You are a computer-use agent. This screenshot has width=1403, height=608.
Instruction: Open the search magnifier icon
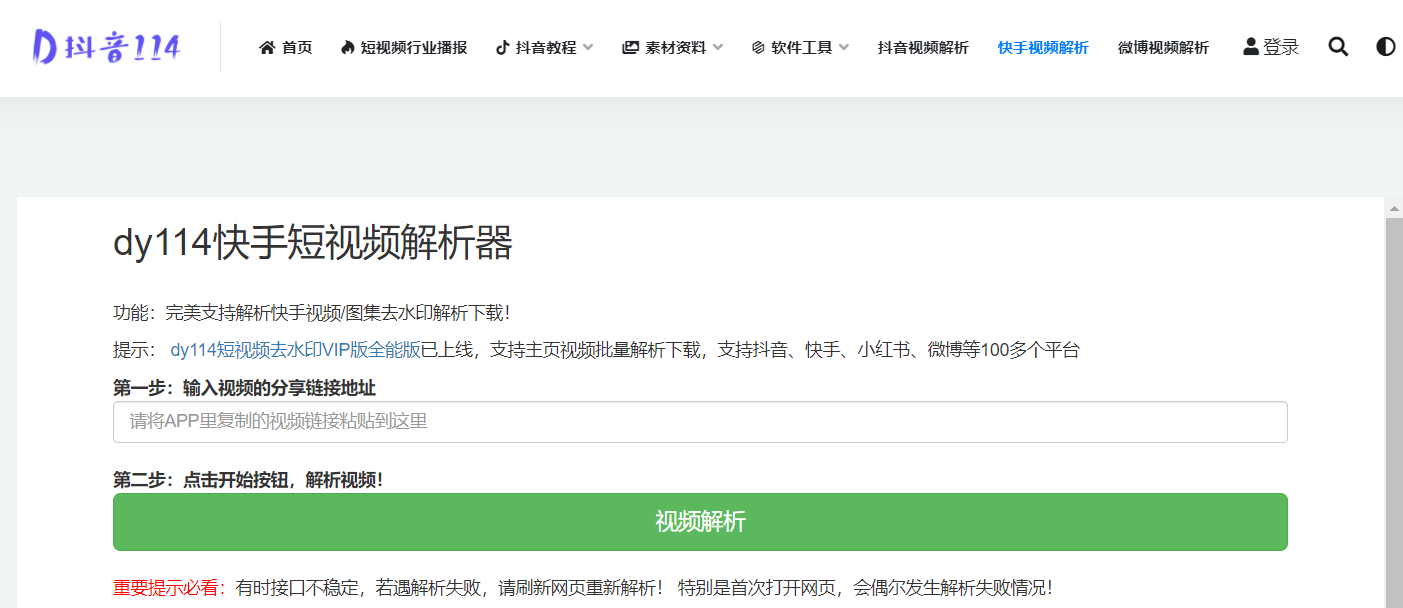click(x=1338, y=47)
